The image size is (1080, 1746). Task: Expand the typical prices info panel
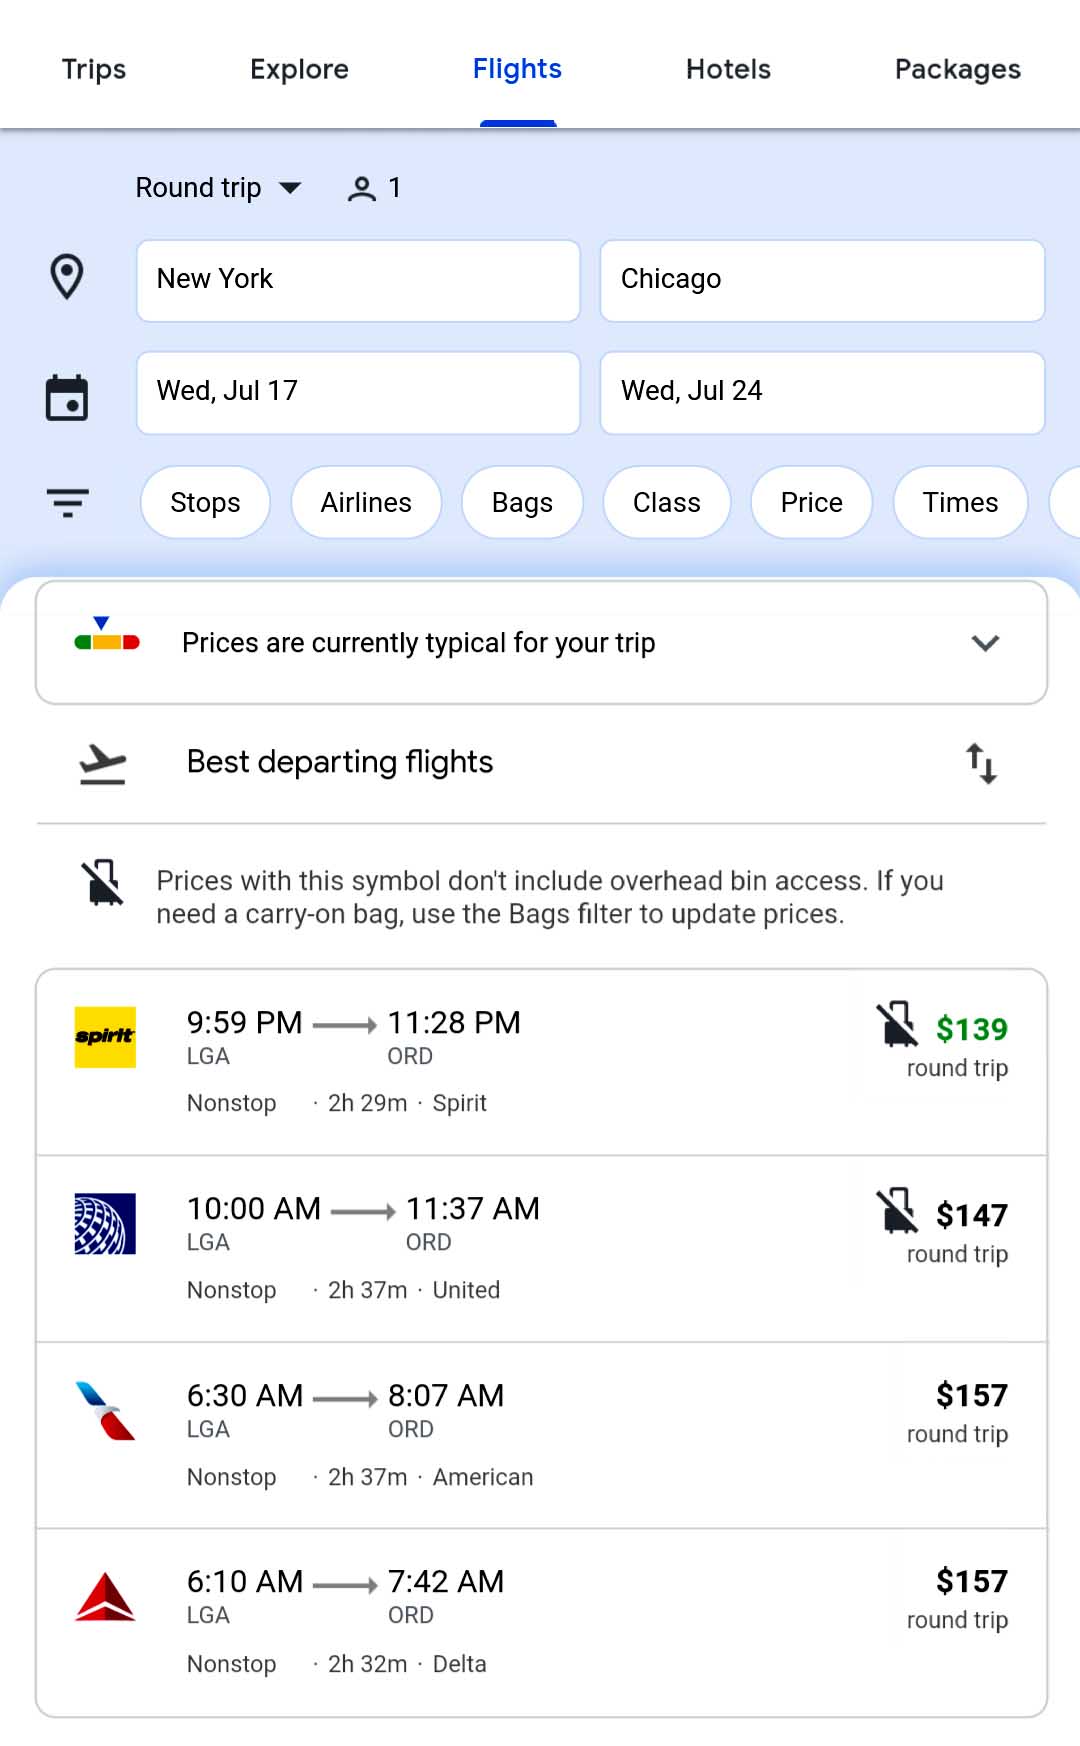(985, 643)
